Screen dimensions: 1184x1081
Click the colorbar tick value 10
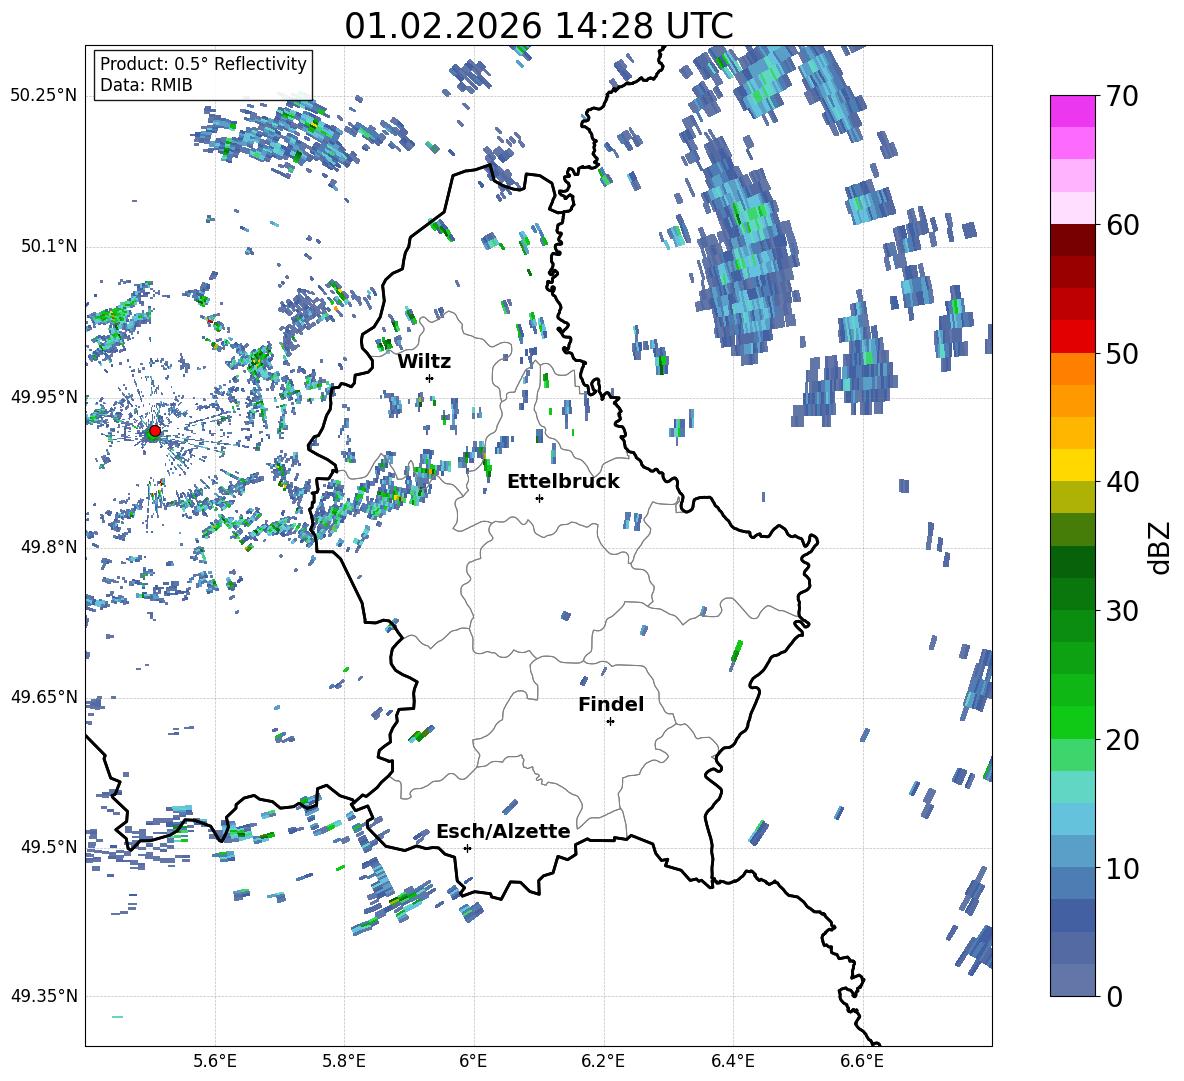pos(1122,868)
